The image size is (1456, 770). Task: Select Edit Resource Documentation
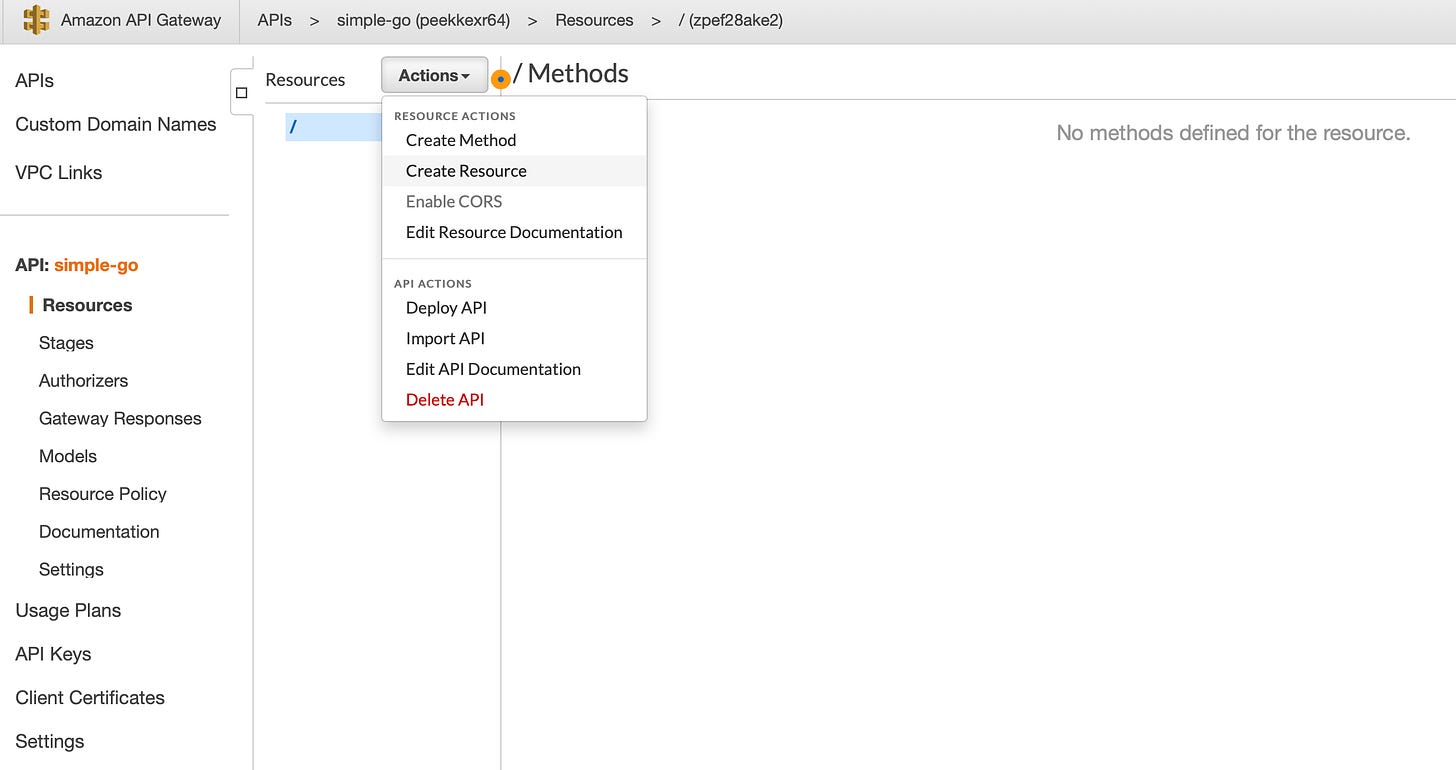pos(514,232)
